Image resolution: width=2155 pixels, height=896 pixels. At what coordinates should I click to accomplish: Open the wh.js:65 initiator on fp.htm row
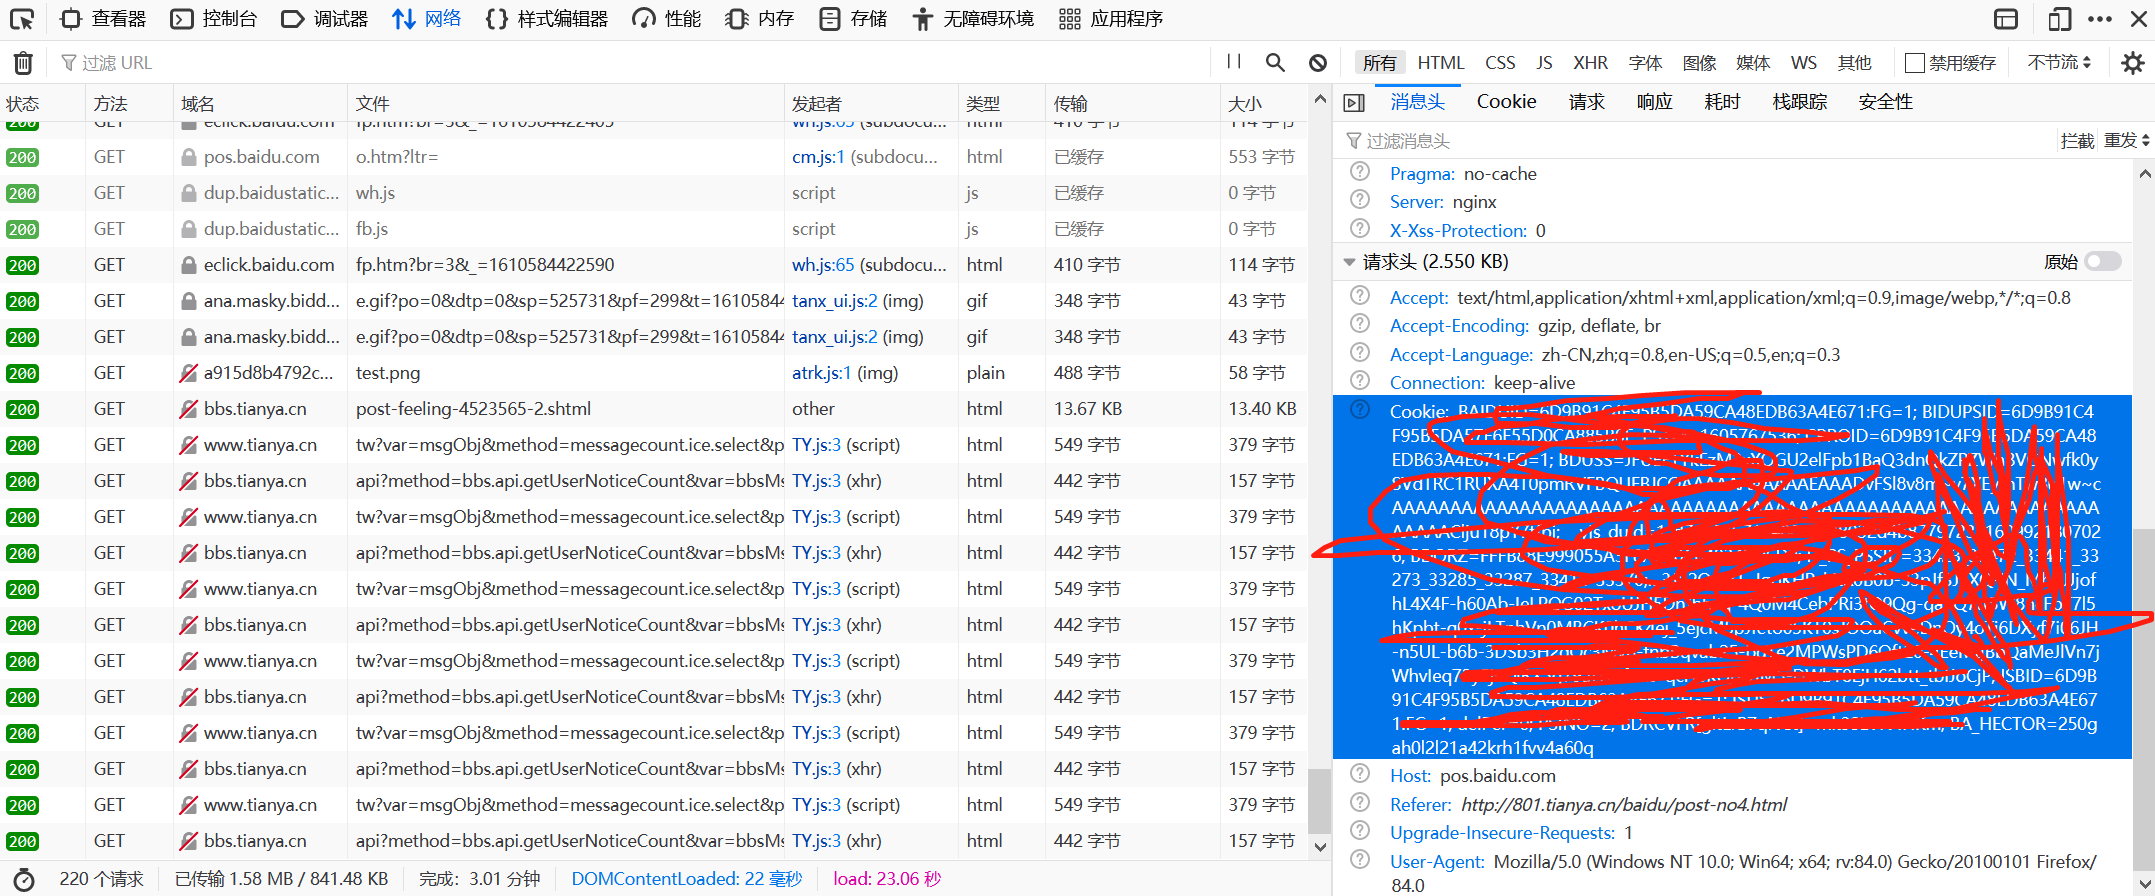point(823,265)
